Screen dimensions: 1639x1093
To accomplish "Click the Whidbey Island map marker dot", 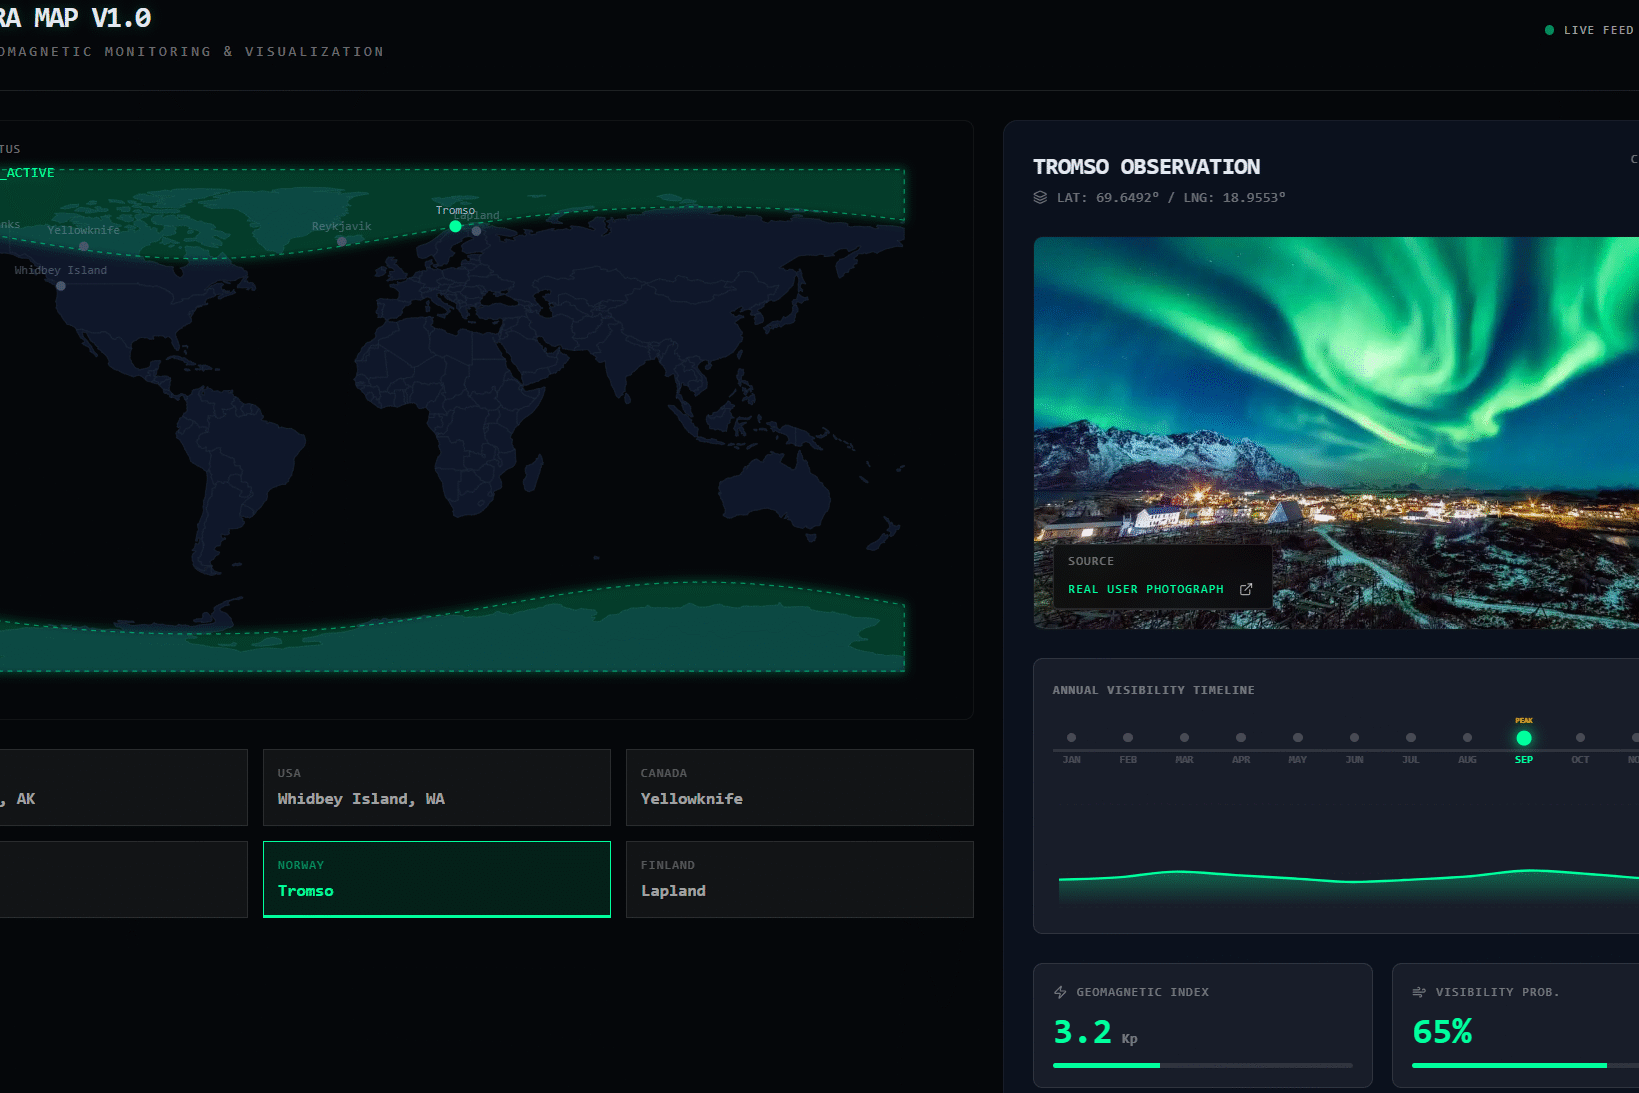I will coord(61,286).
